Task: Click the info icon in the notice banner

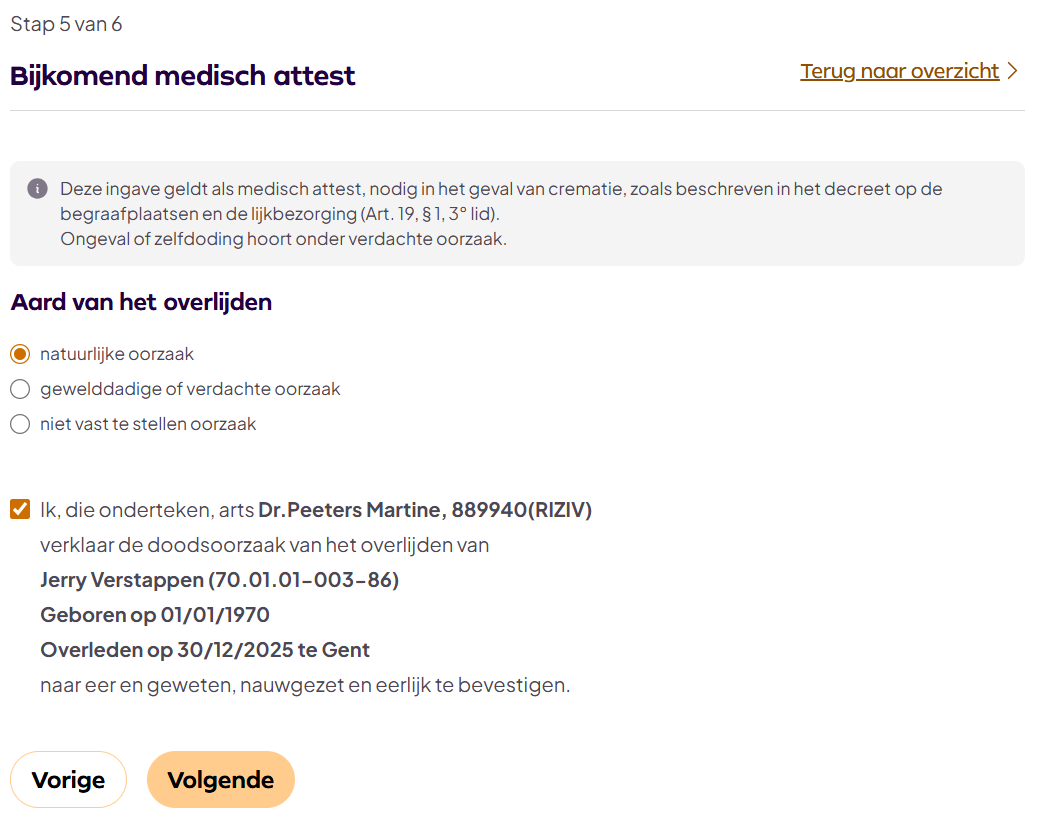Action: (37, 188)
